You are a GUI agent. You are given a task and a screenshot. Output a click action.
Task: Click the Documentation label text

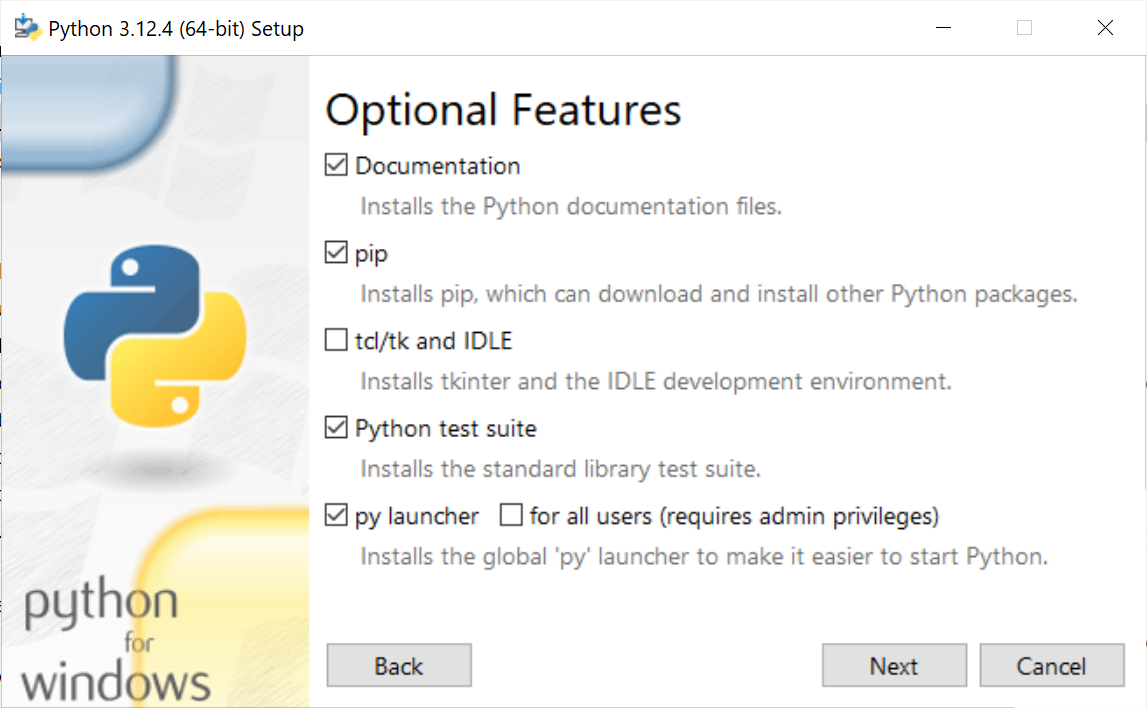(x=436, y=165)
